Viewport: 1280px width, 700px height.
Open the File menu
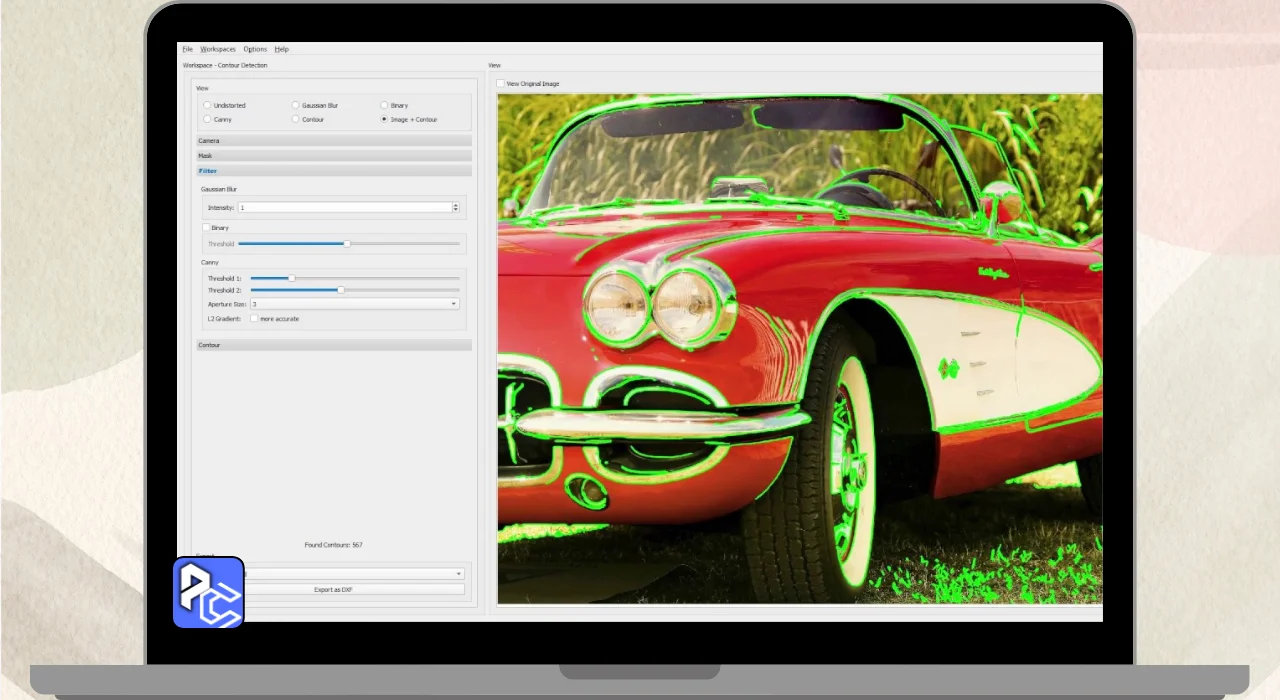coord(187,49)
